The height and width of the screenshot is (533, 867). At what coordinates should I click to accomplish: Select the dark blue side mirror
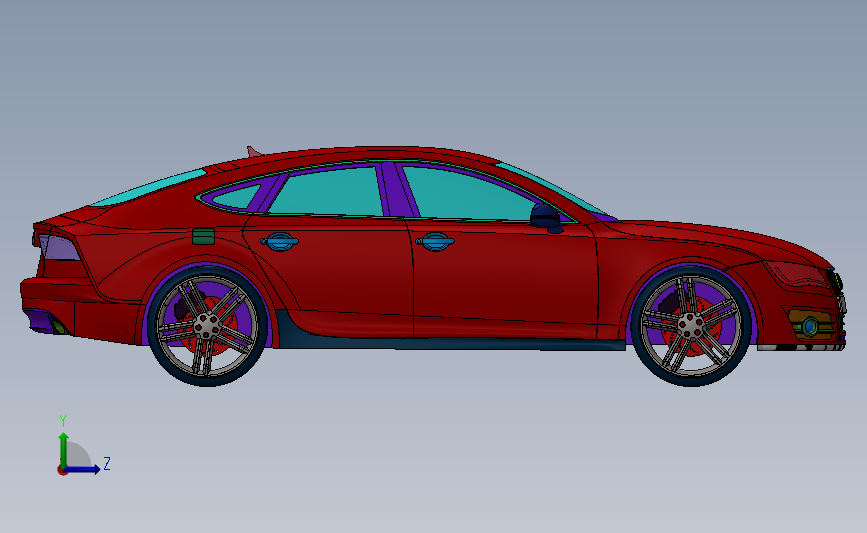click(x=546, y=218)
